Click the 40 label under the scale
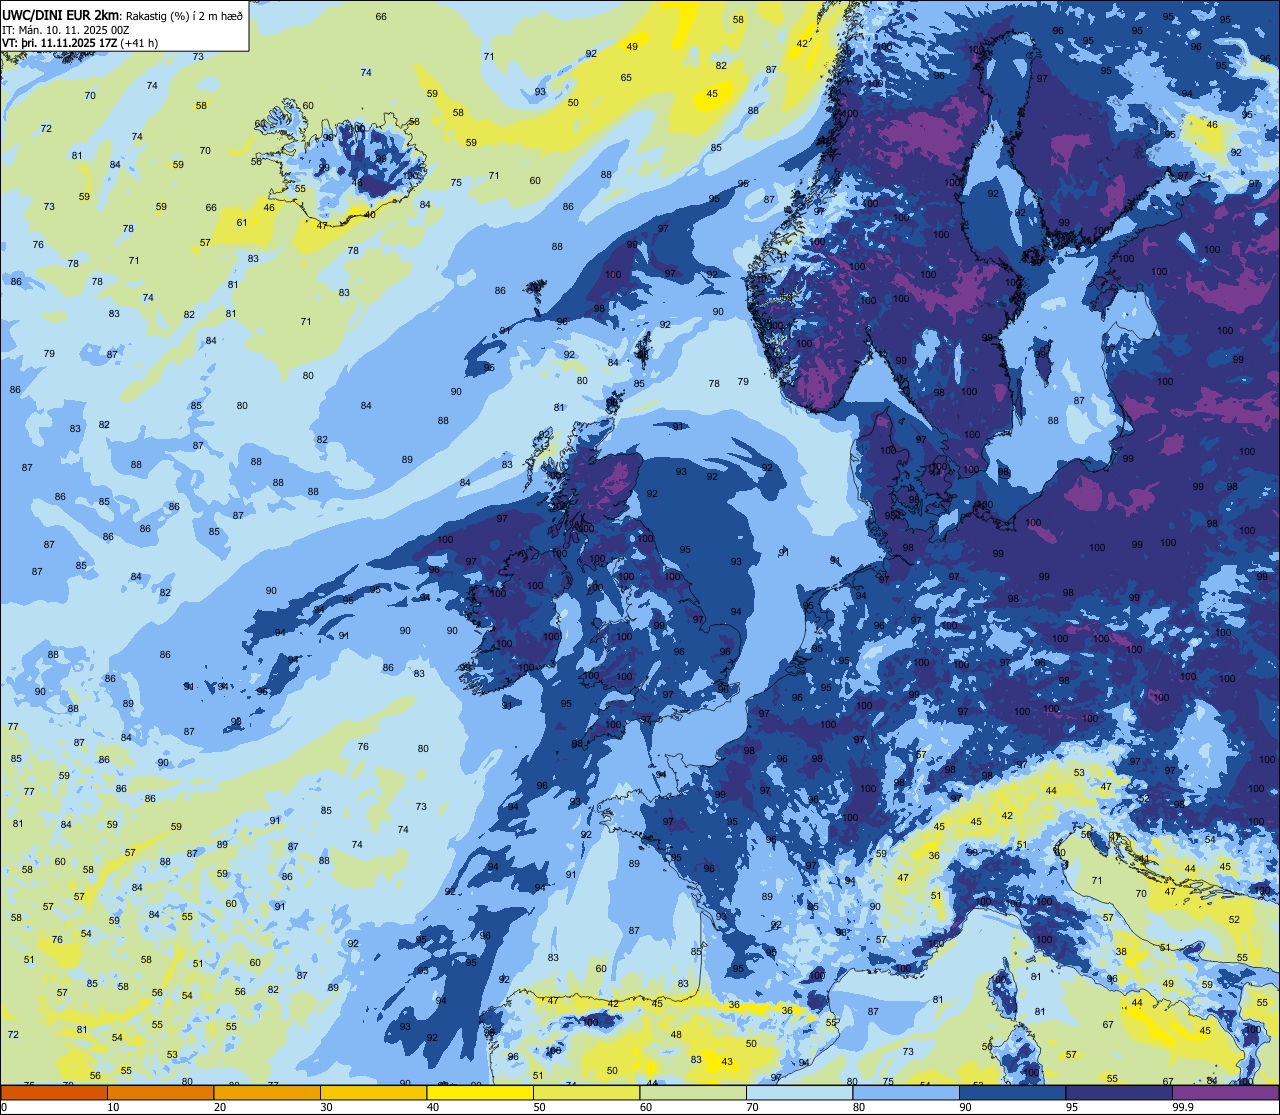Screen dimensions: 1280x1115 coord(432,1107)
